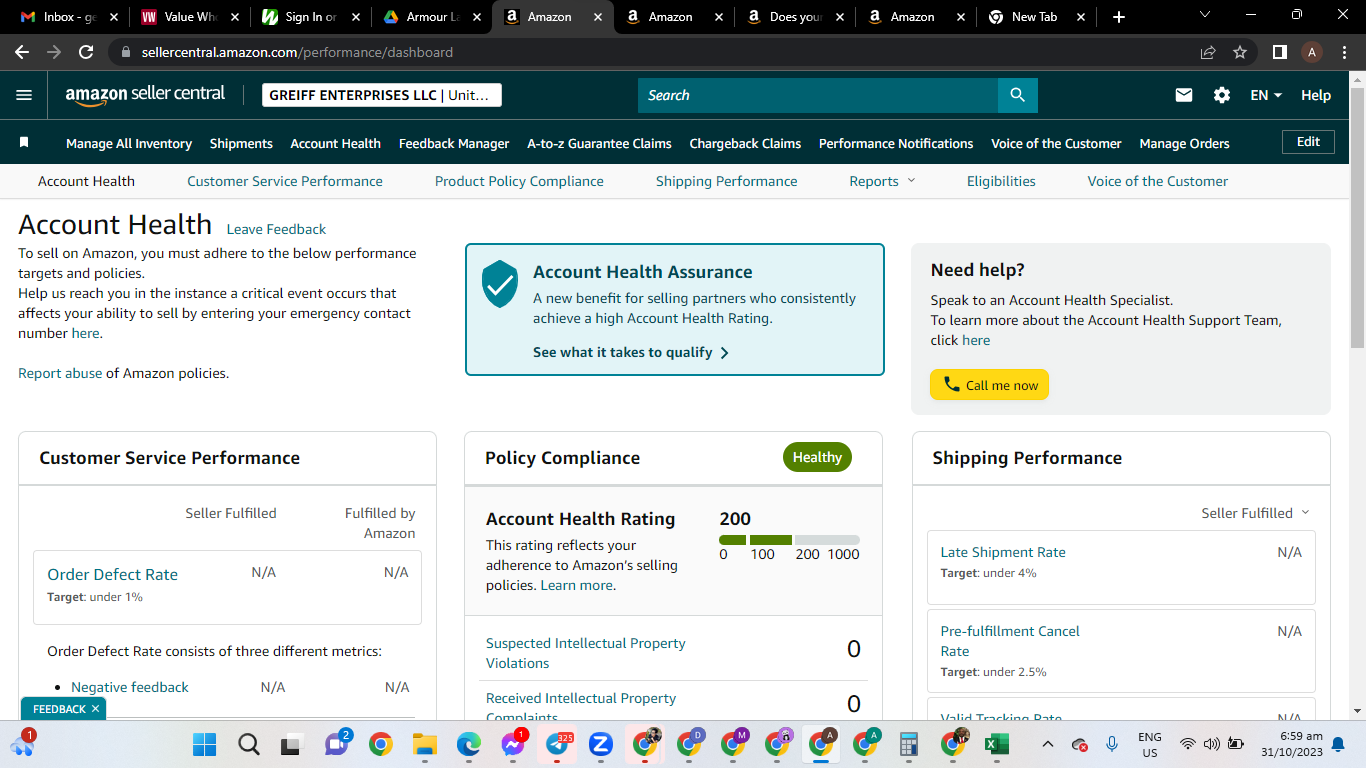Expand the GREIFF ENTERPRISES LLC account switcher

382,95
